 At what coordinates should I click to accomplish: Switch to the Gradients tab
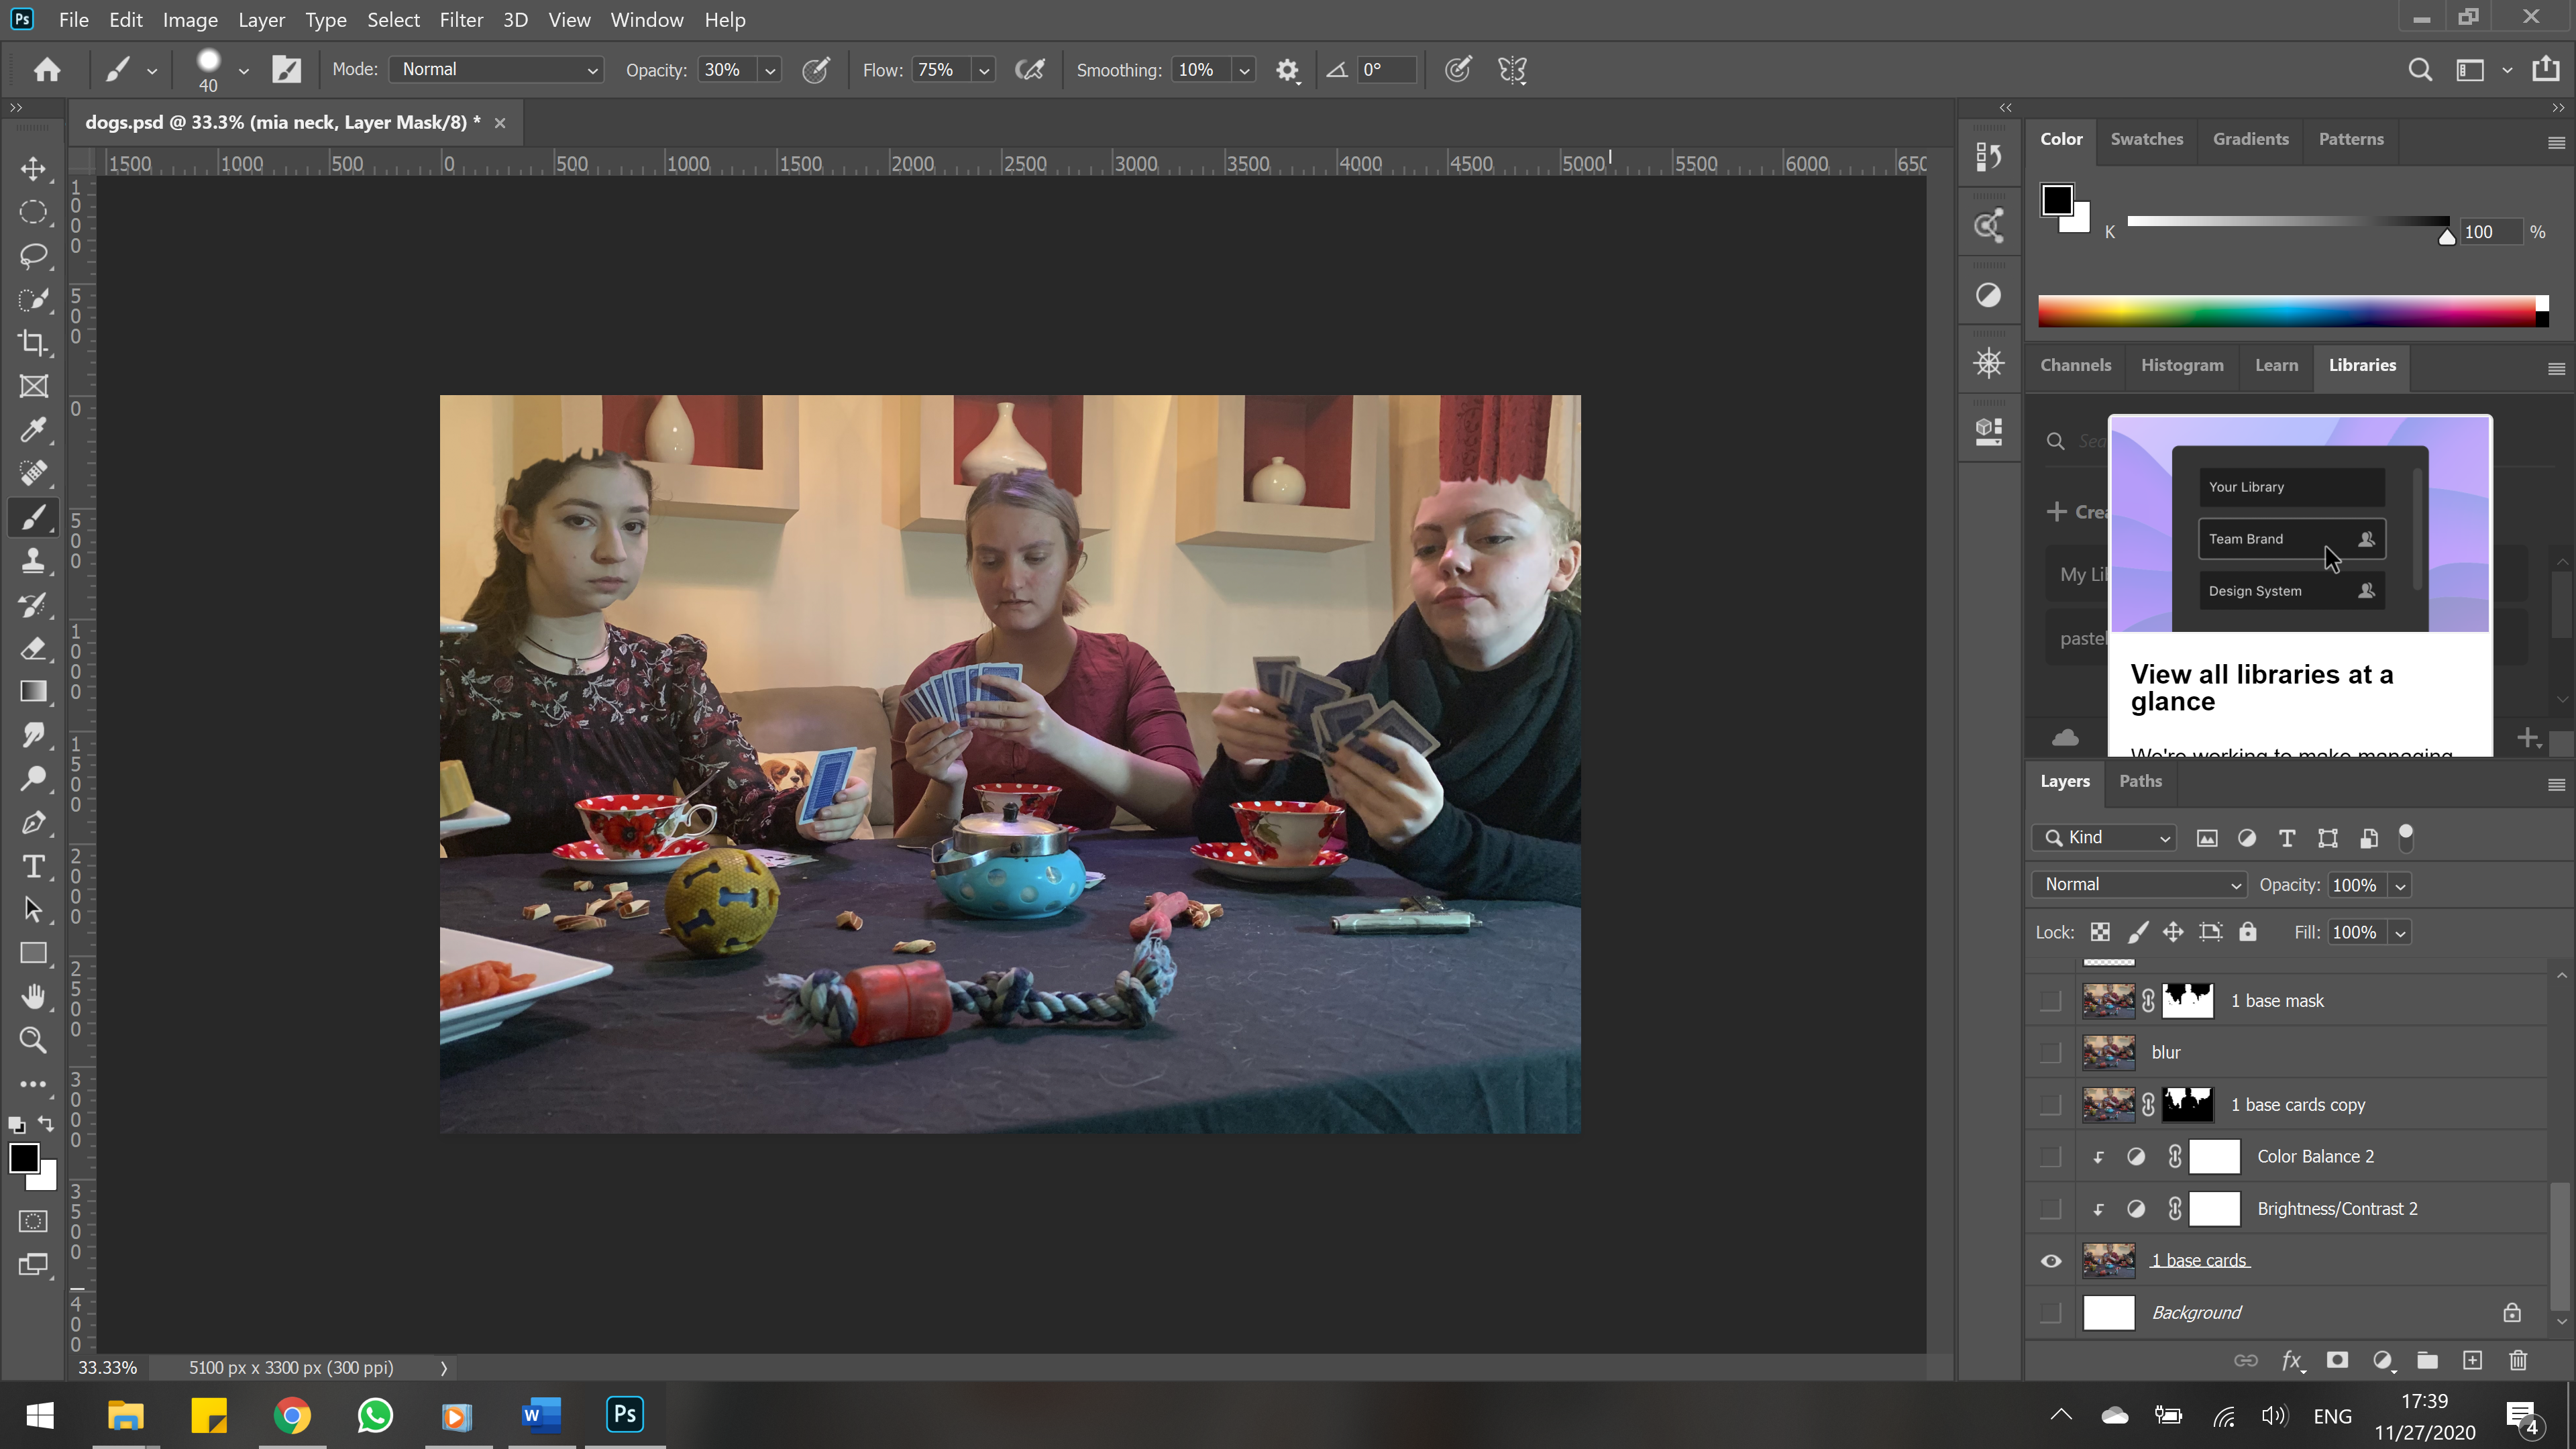tap(2250, 139)
